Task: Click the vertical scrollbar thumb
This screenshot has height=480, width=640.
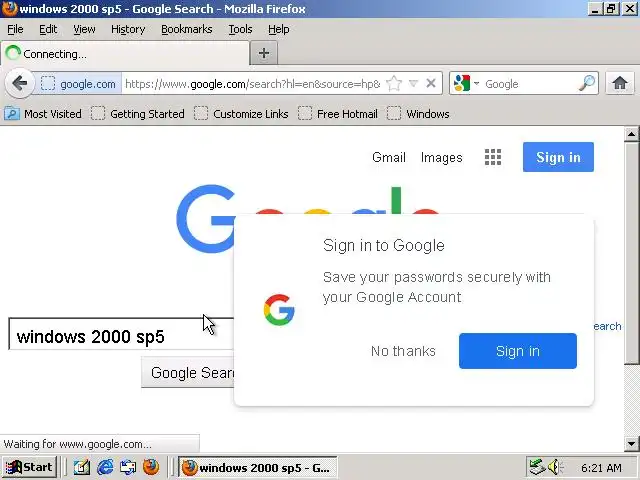Action: pos(631,253)
